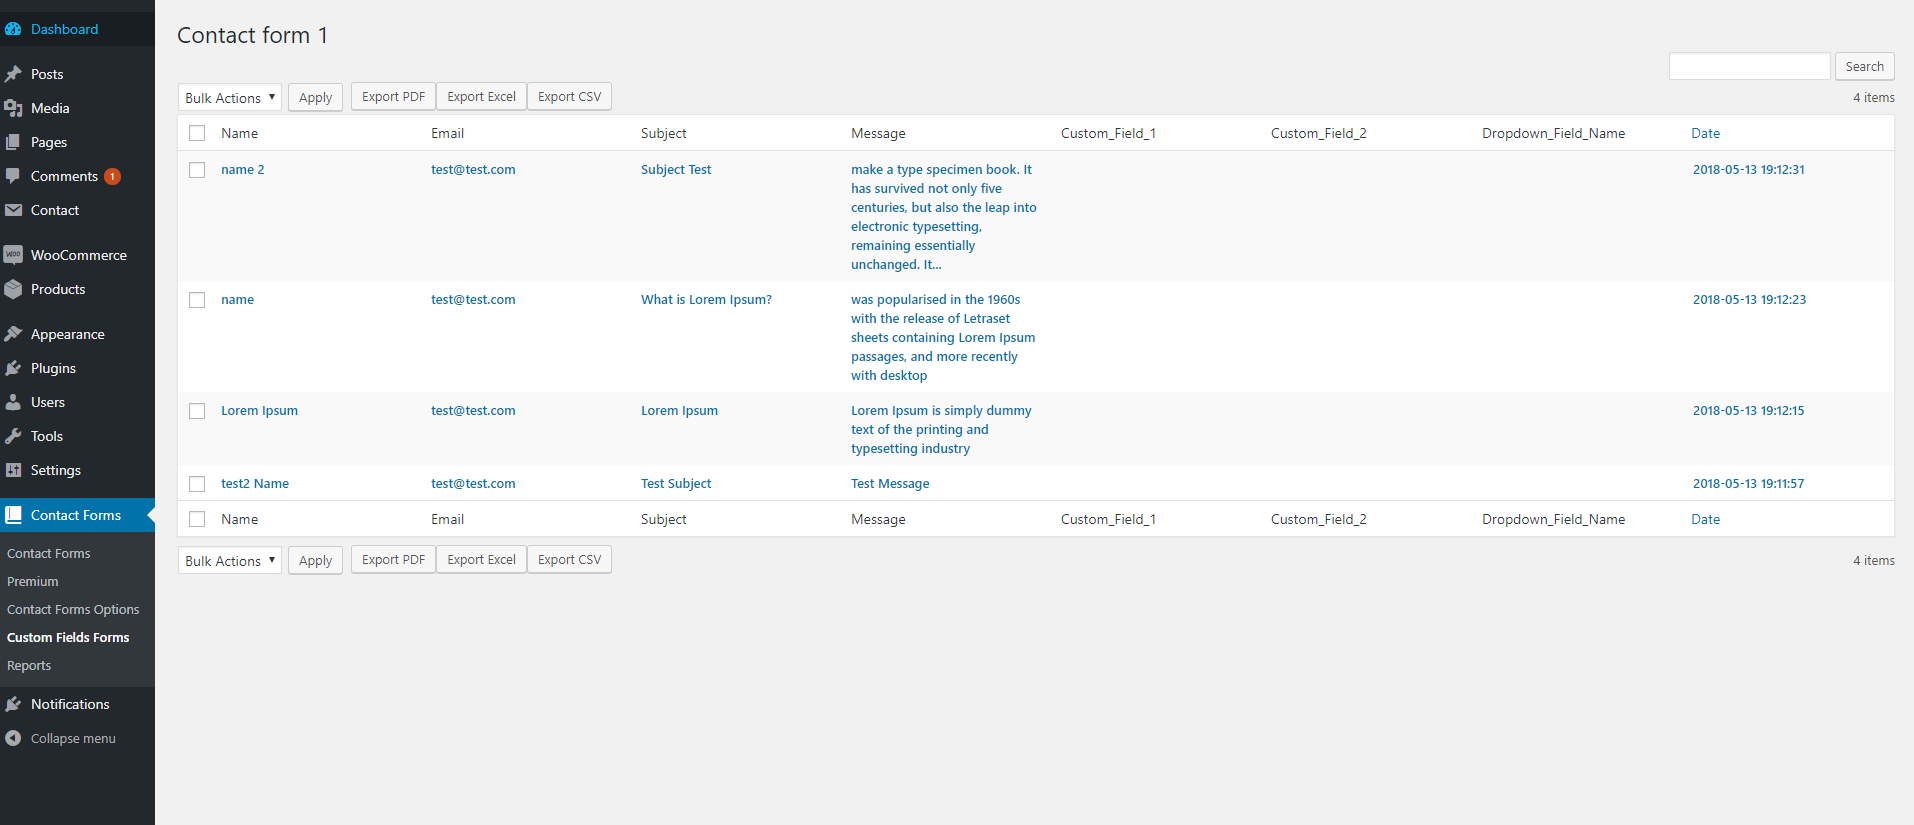Click the Appearance paintbrush icon
Screen dimensions: 1914x825
click(x=13, y=334)
